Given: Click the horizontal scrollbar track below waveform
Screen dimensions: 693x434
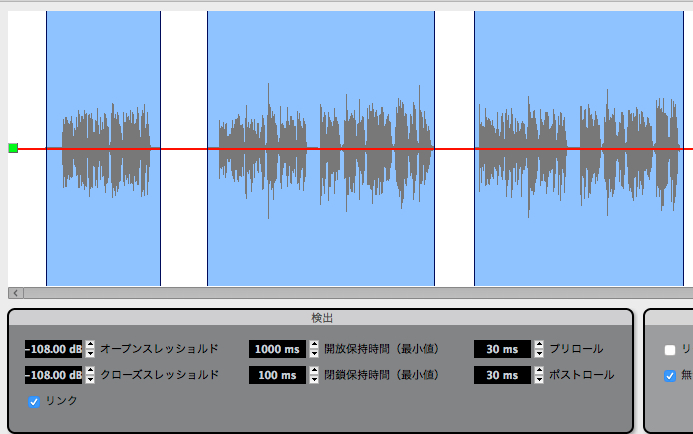Looking at the screenshot, I should coord(358,293).
